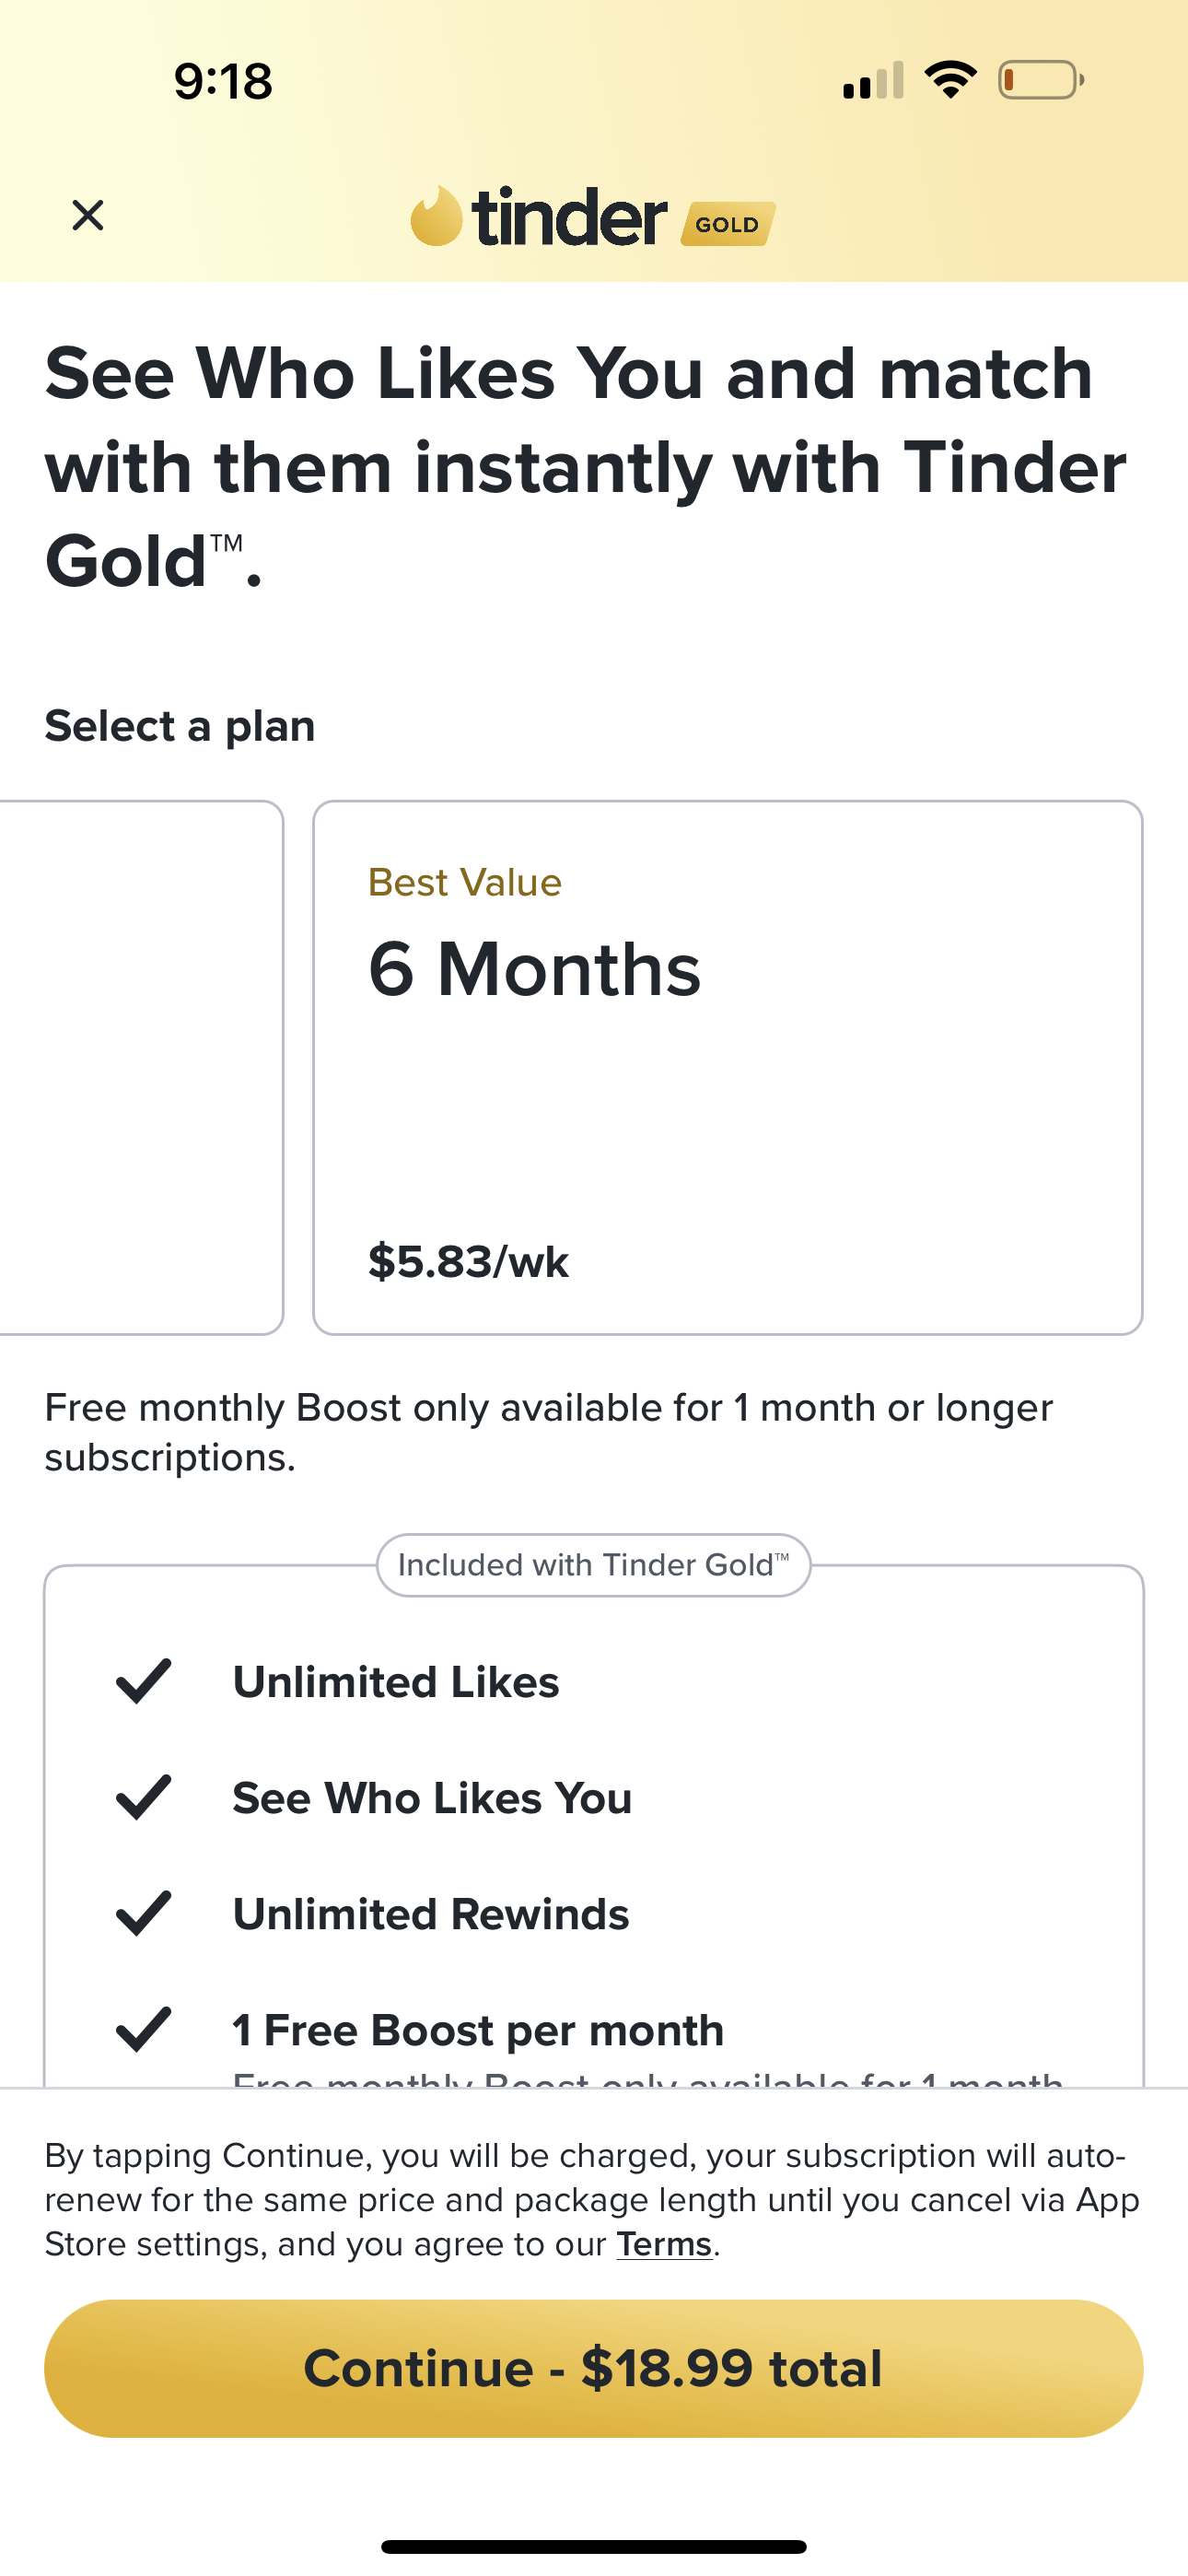The image size is (1188, 2576).
Task: Tap the home indicator bar at bottom
Action: (x=593, y=2546)
